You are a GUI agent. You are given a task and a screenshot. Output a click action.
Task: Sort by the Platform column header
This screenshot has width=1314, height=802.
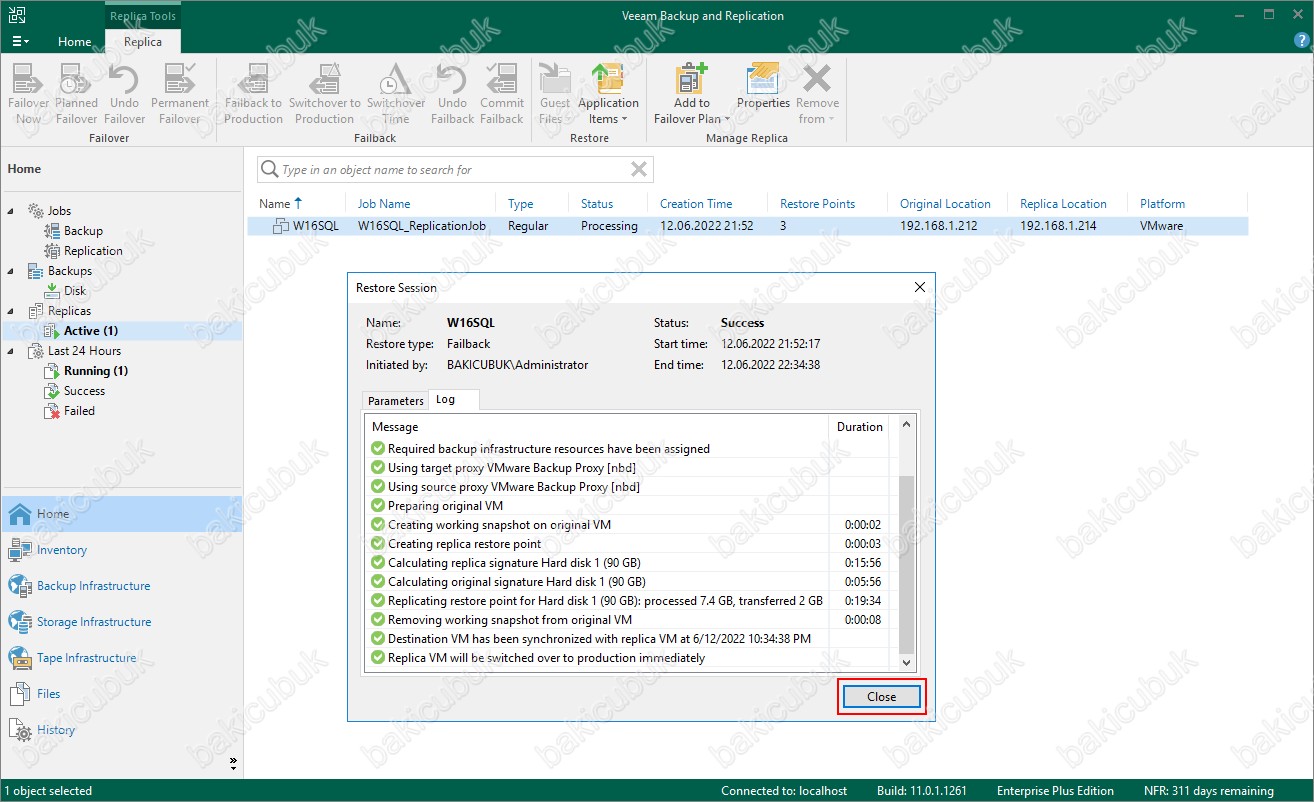(x=1162, y=203)
